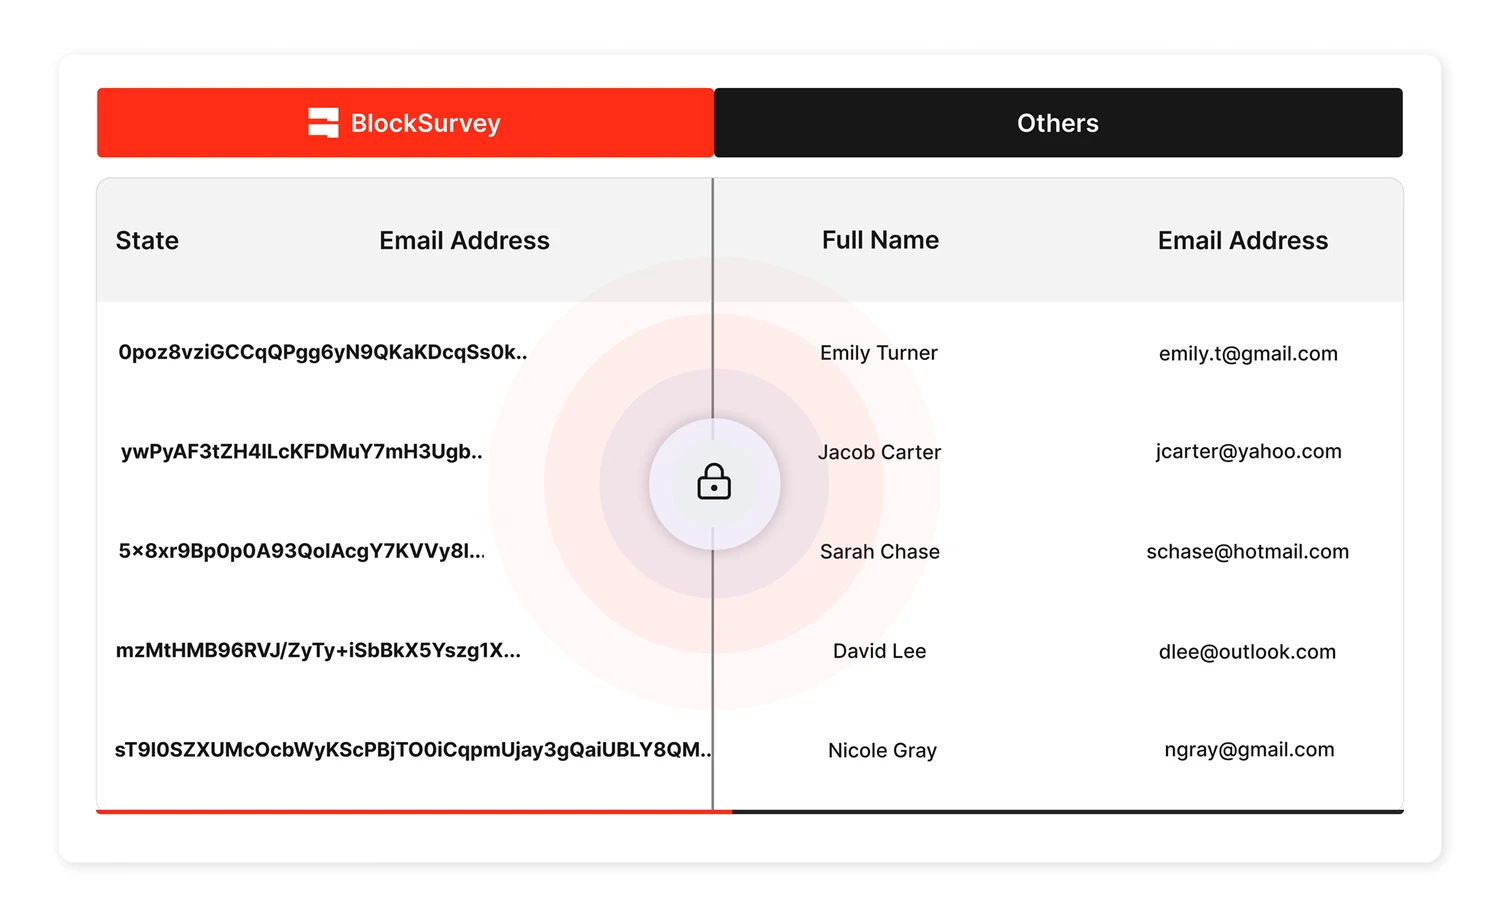The height and width of the screenshot is (907, 1500).
Task: Select encrypted row starting with 5x8xr9Bp
Action: pyautogui.click(x=301, y=551)
